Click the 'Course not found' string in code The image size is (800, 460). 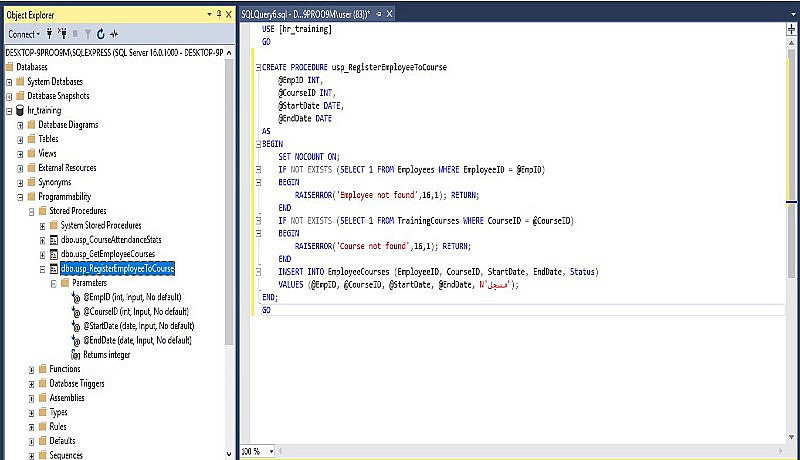click(373, 246)
